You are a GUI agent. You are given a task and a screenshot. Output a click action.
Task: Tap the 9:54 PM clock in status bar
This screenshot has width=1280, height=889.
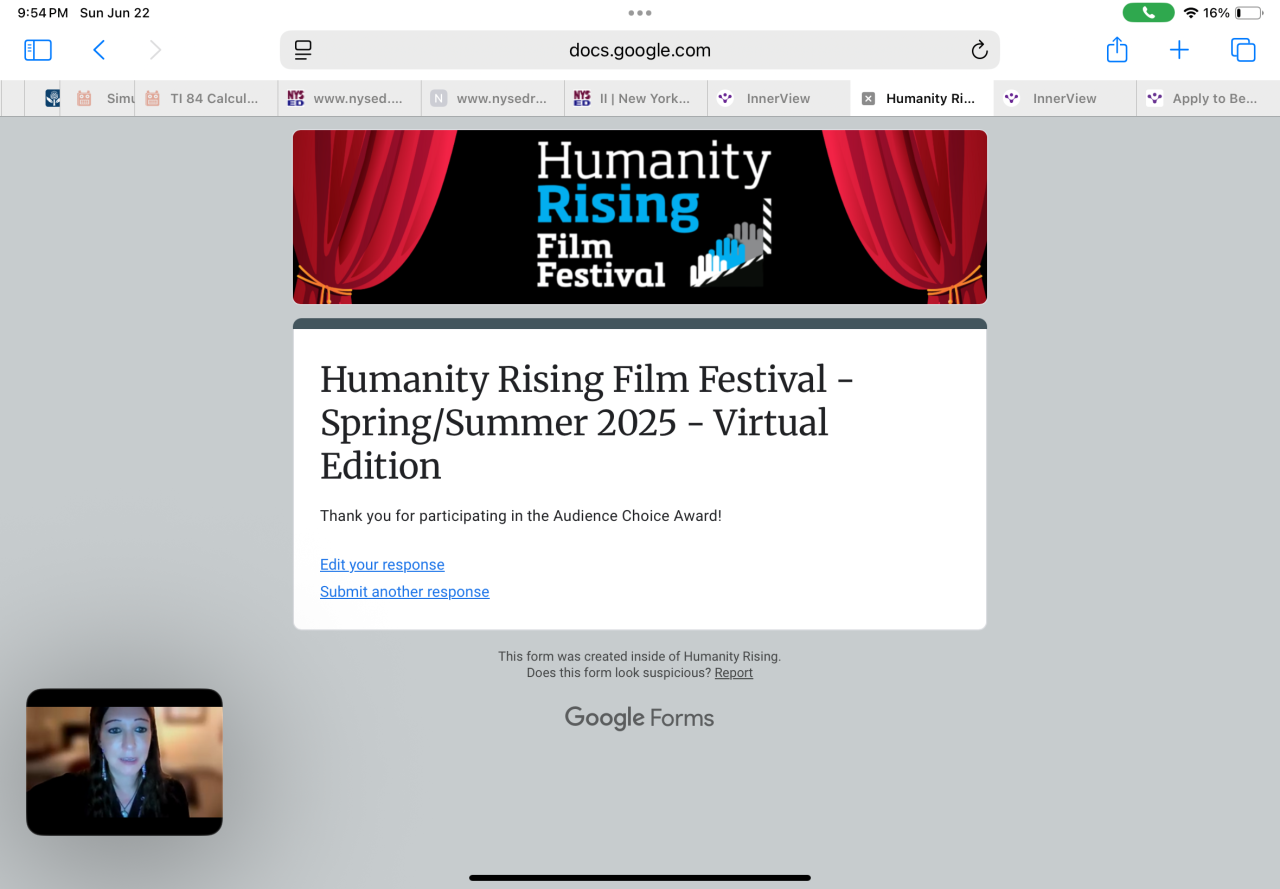point(43,13)
